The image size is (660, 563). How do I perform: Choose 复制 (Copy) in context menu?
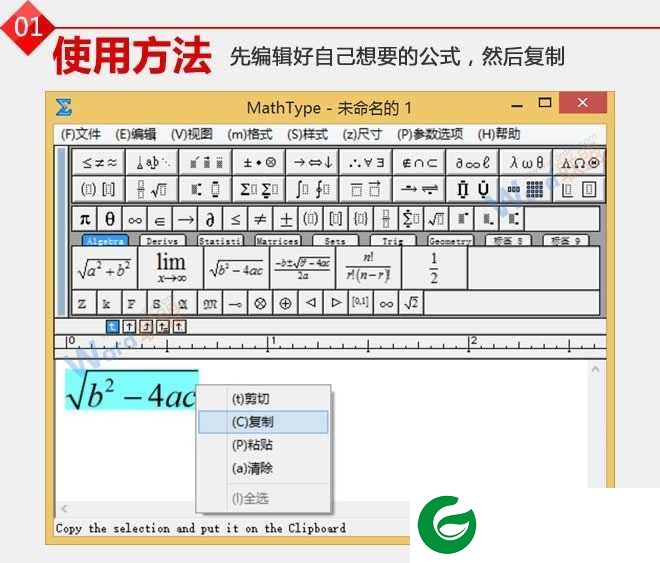[x=263, y=422]
